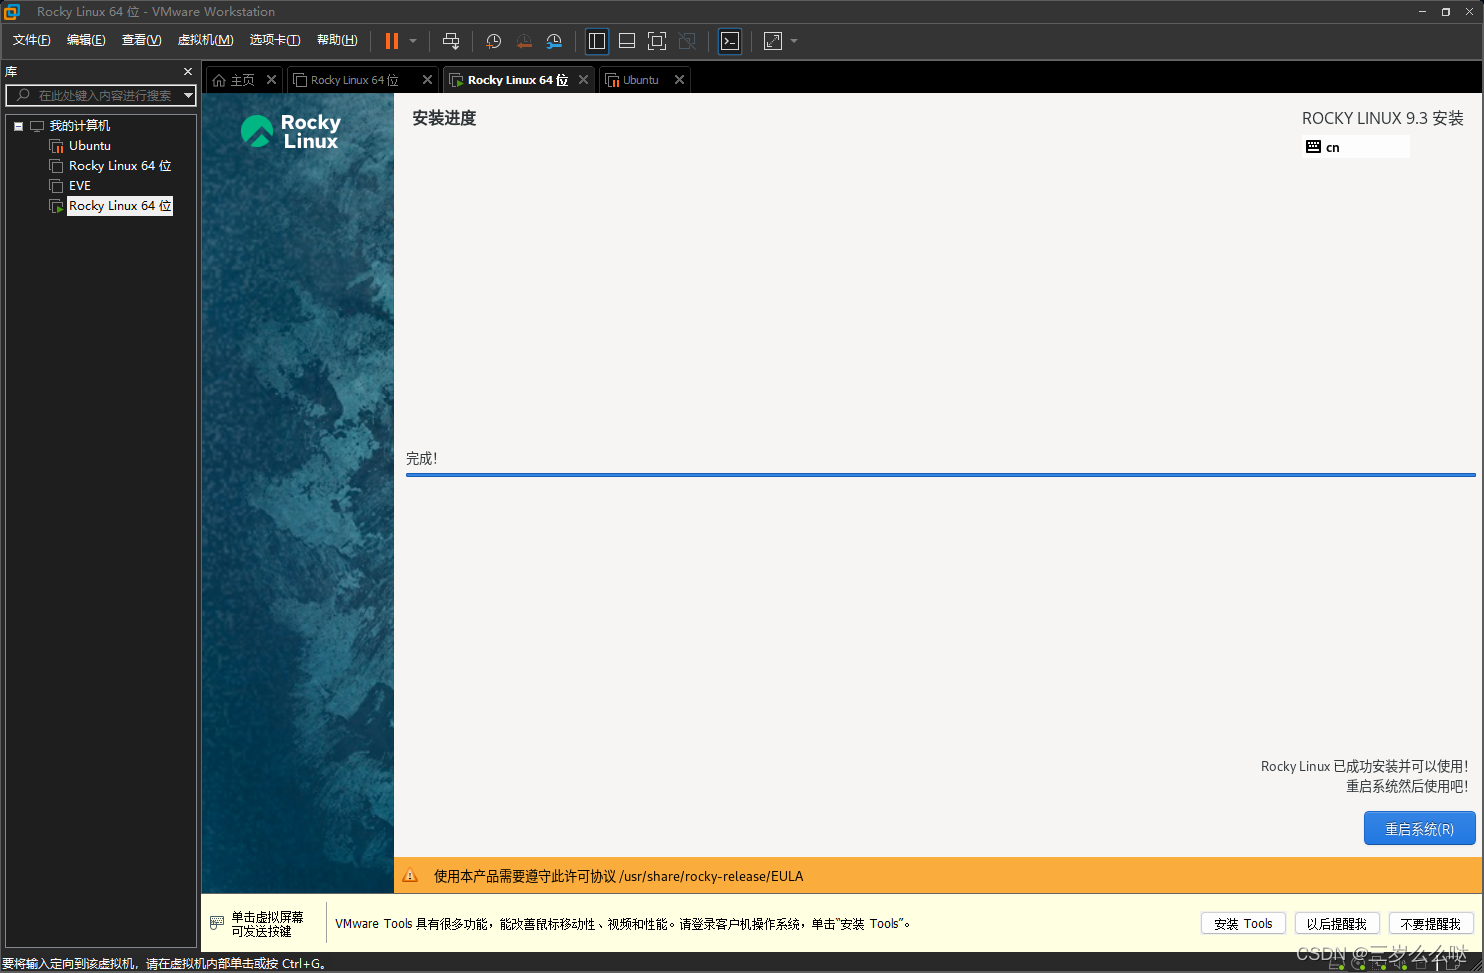The height and width of the screenshot is (973, 1484).
Task: Pause the running virtual machine
Action: coord(392,41)
